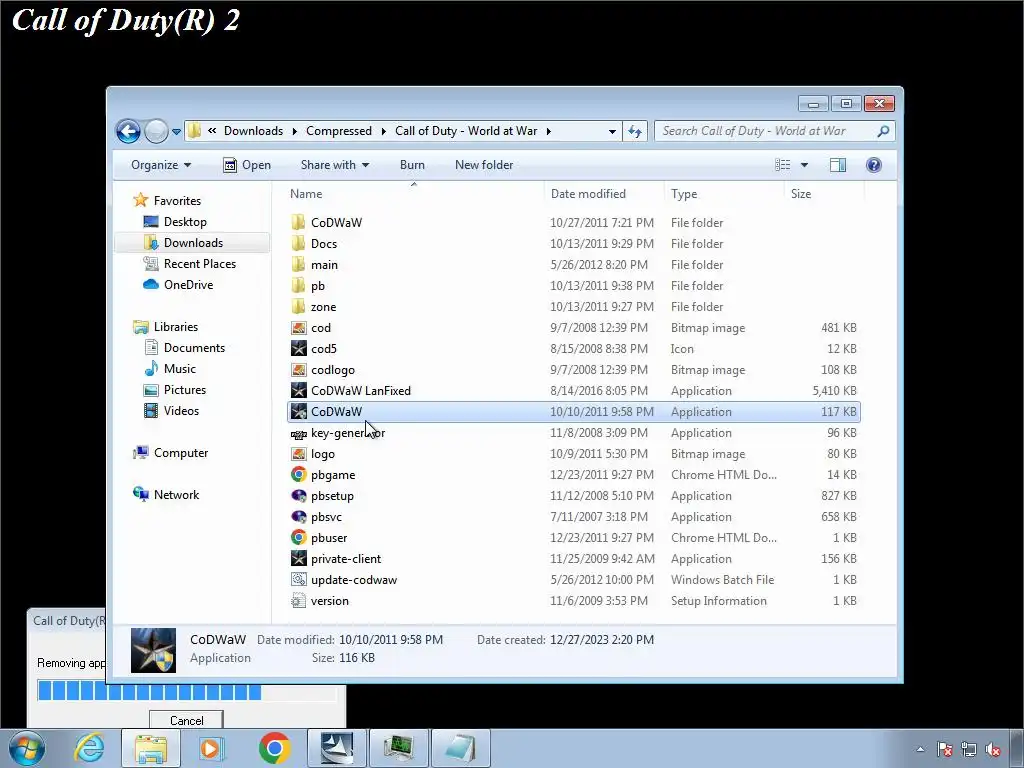Screen dimensions: 1024x768
Task: Open Windows Media Player from taskbar
Action: [x=211, y=748]
